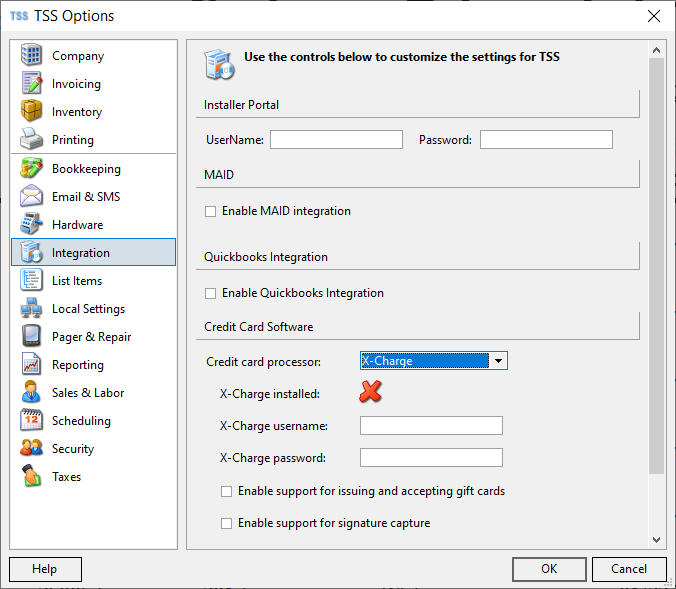Select the Email & SMS envelope icon
This screenshot has width=676, height=589.
(x=31, y=197)
